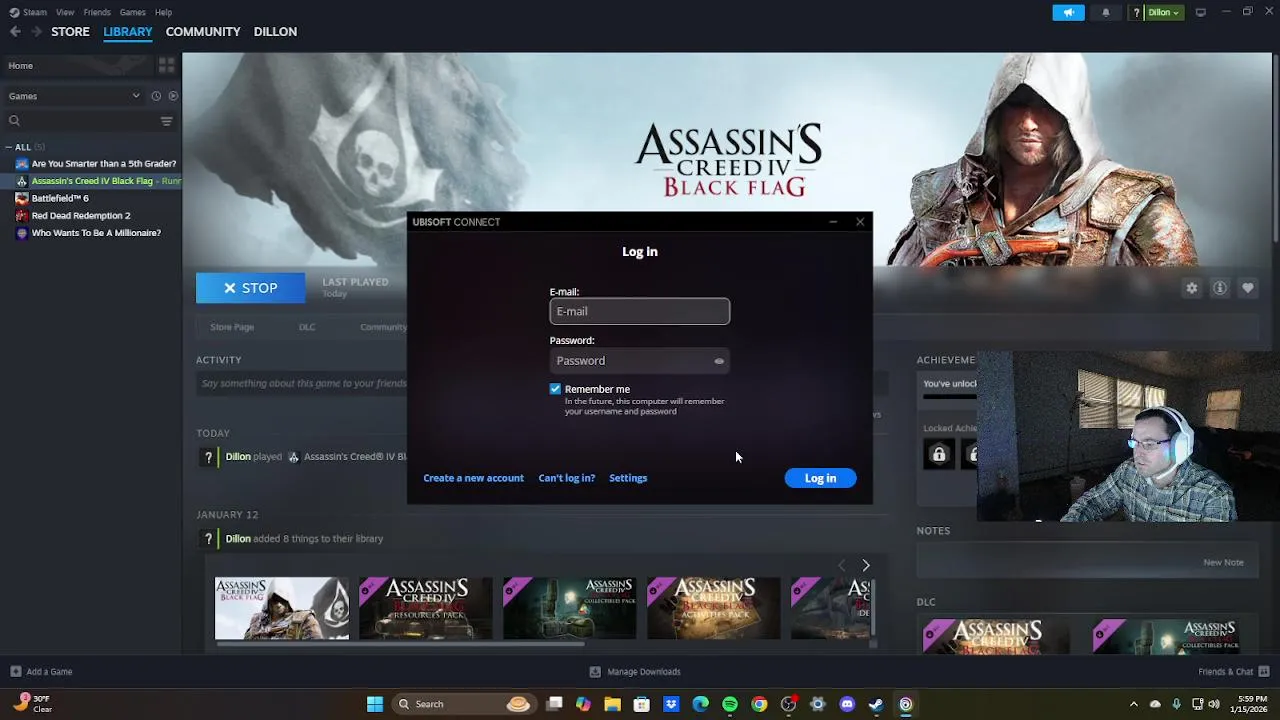The height and width of the screenshot is (720, 1280).
Task: Select Are You Smarter than a 5th Grader?
Action: point(104,164)
